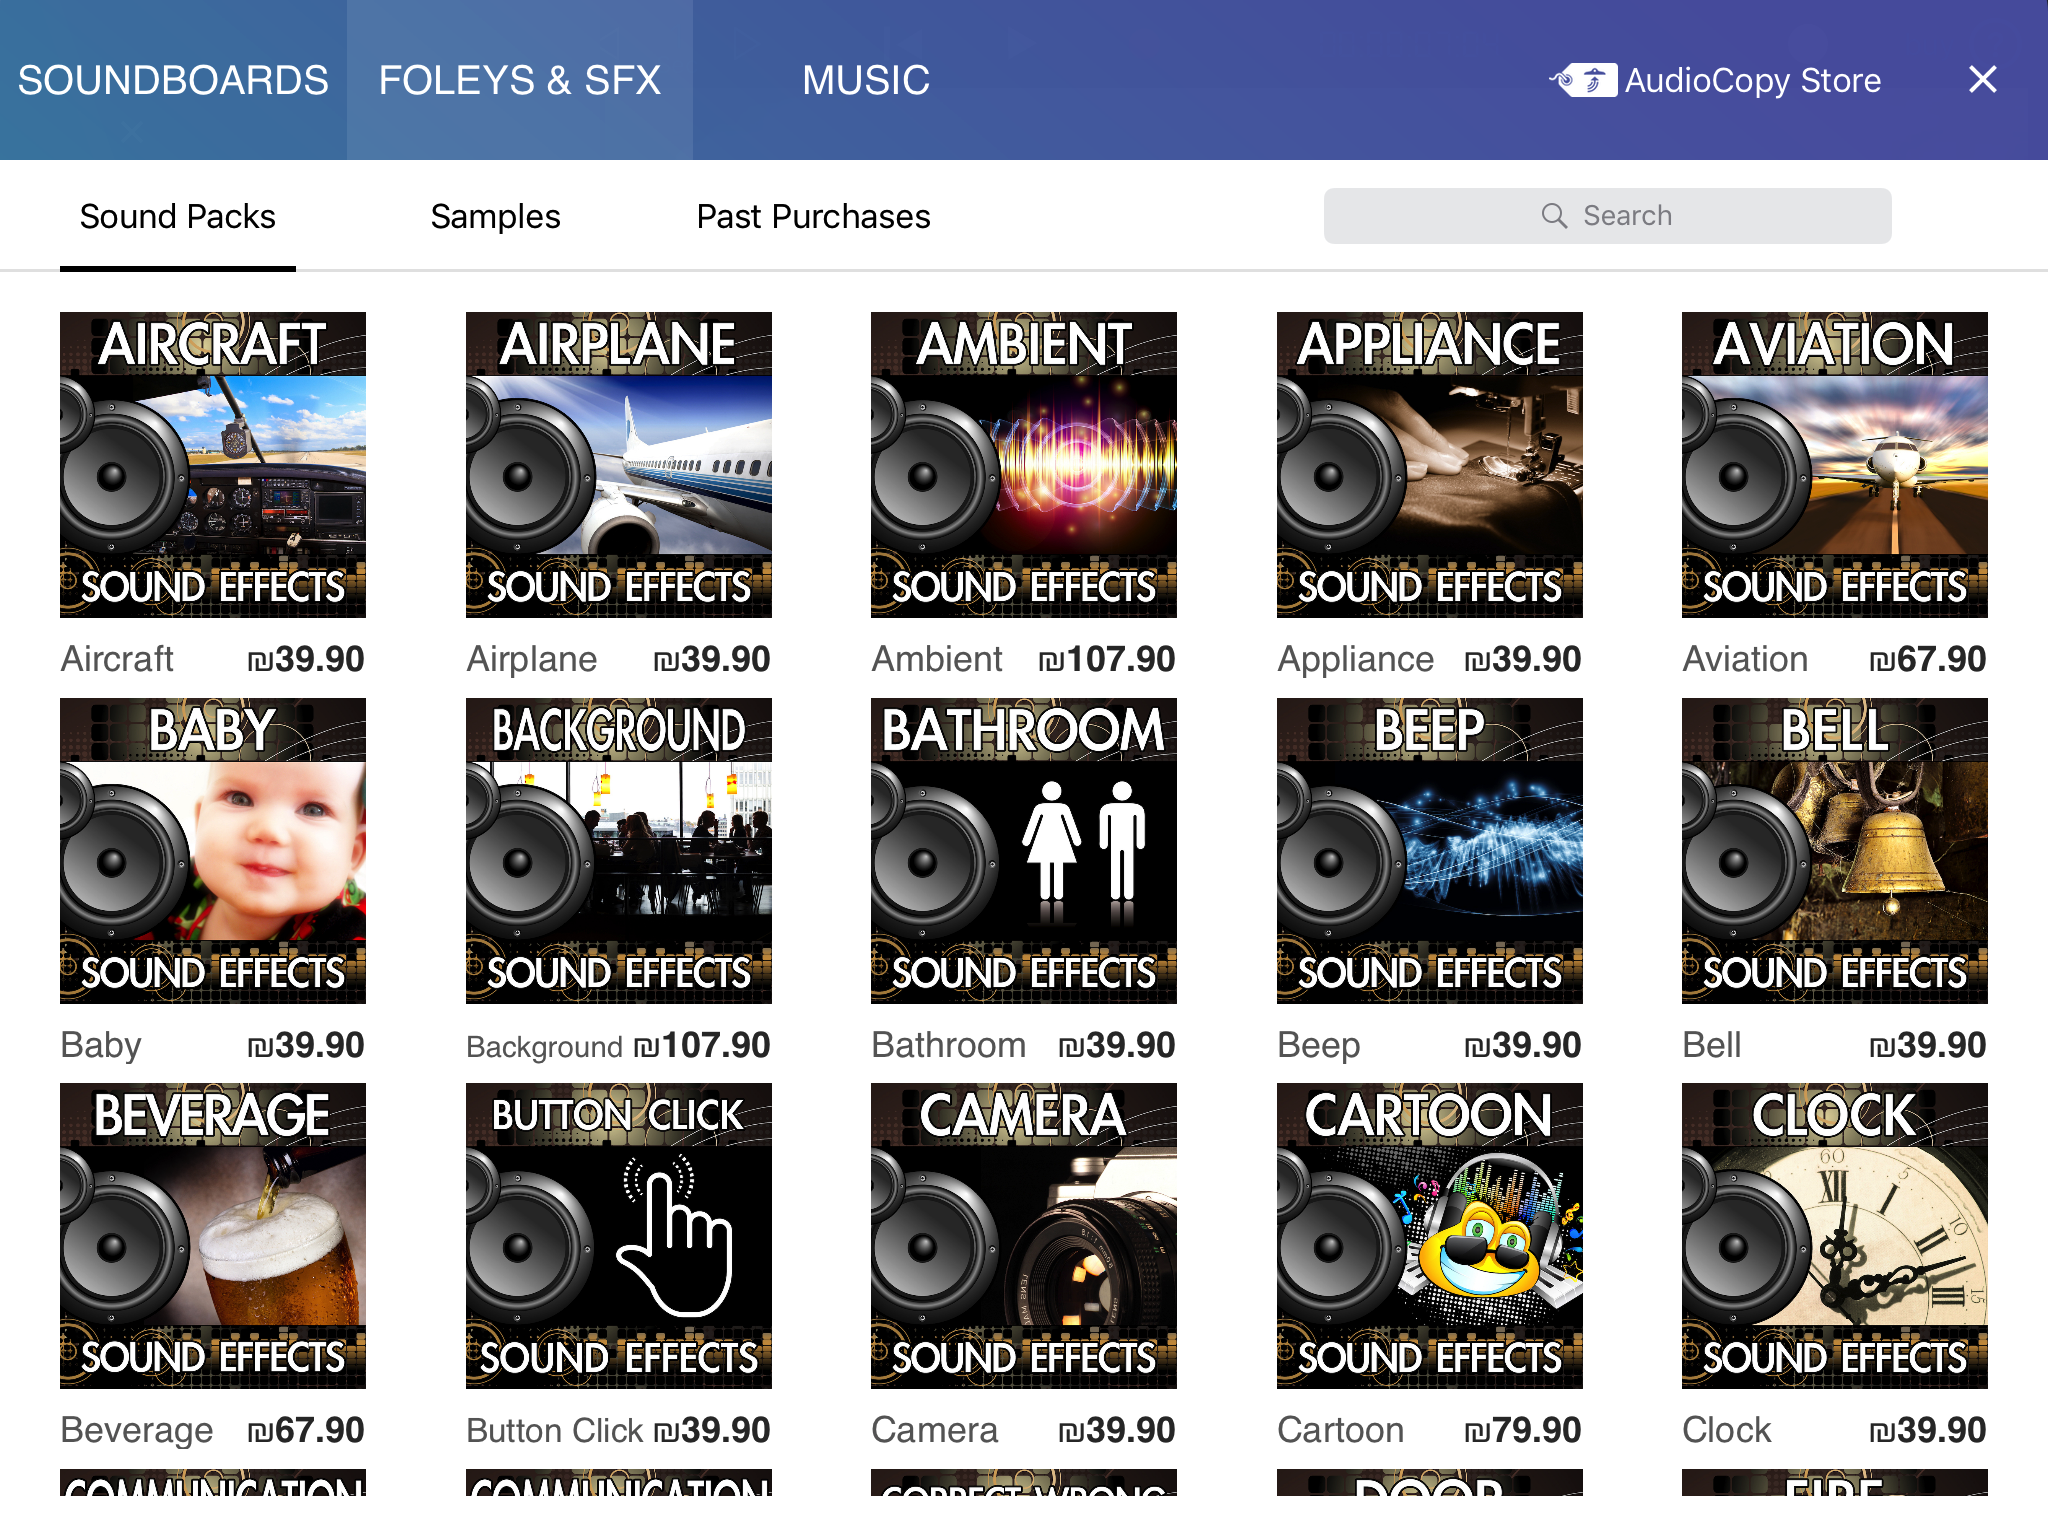Select the Button Click pack name label
The width and height of the screenshot is (2048, 1536).
click(555, 1430)
